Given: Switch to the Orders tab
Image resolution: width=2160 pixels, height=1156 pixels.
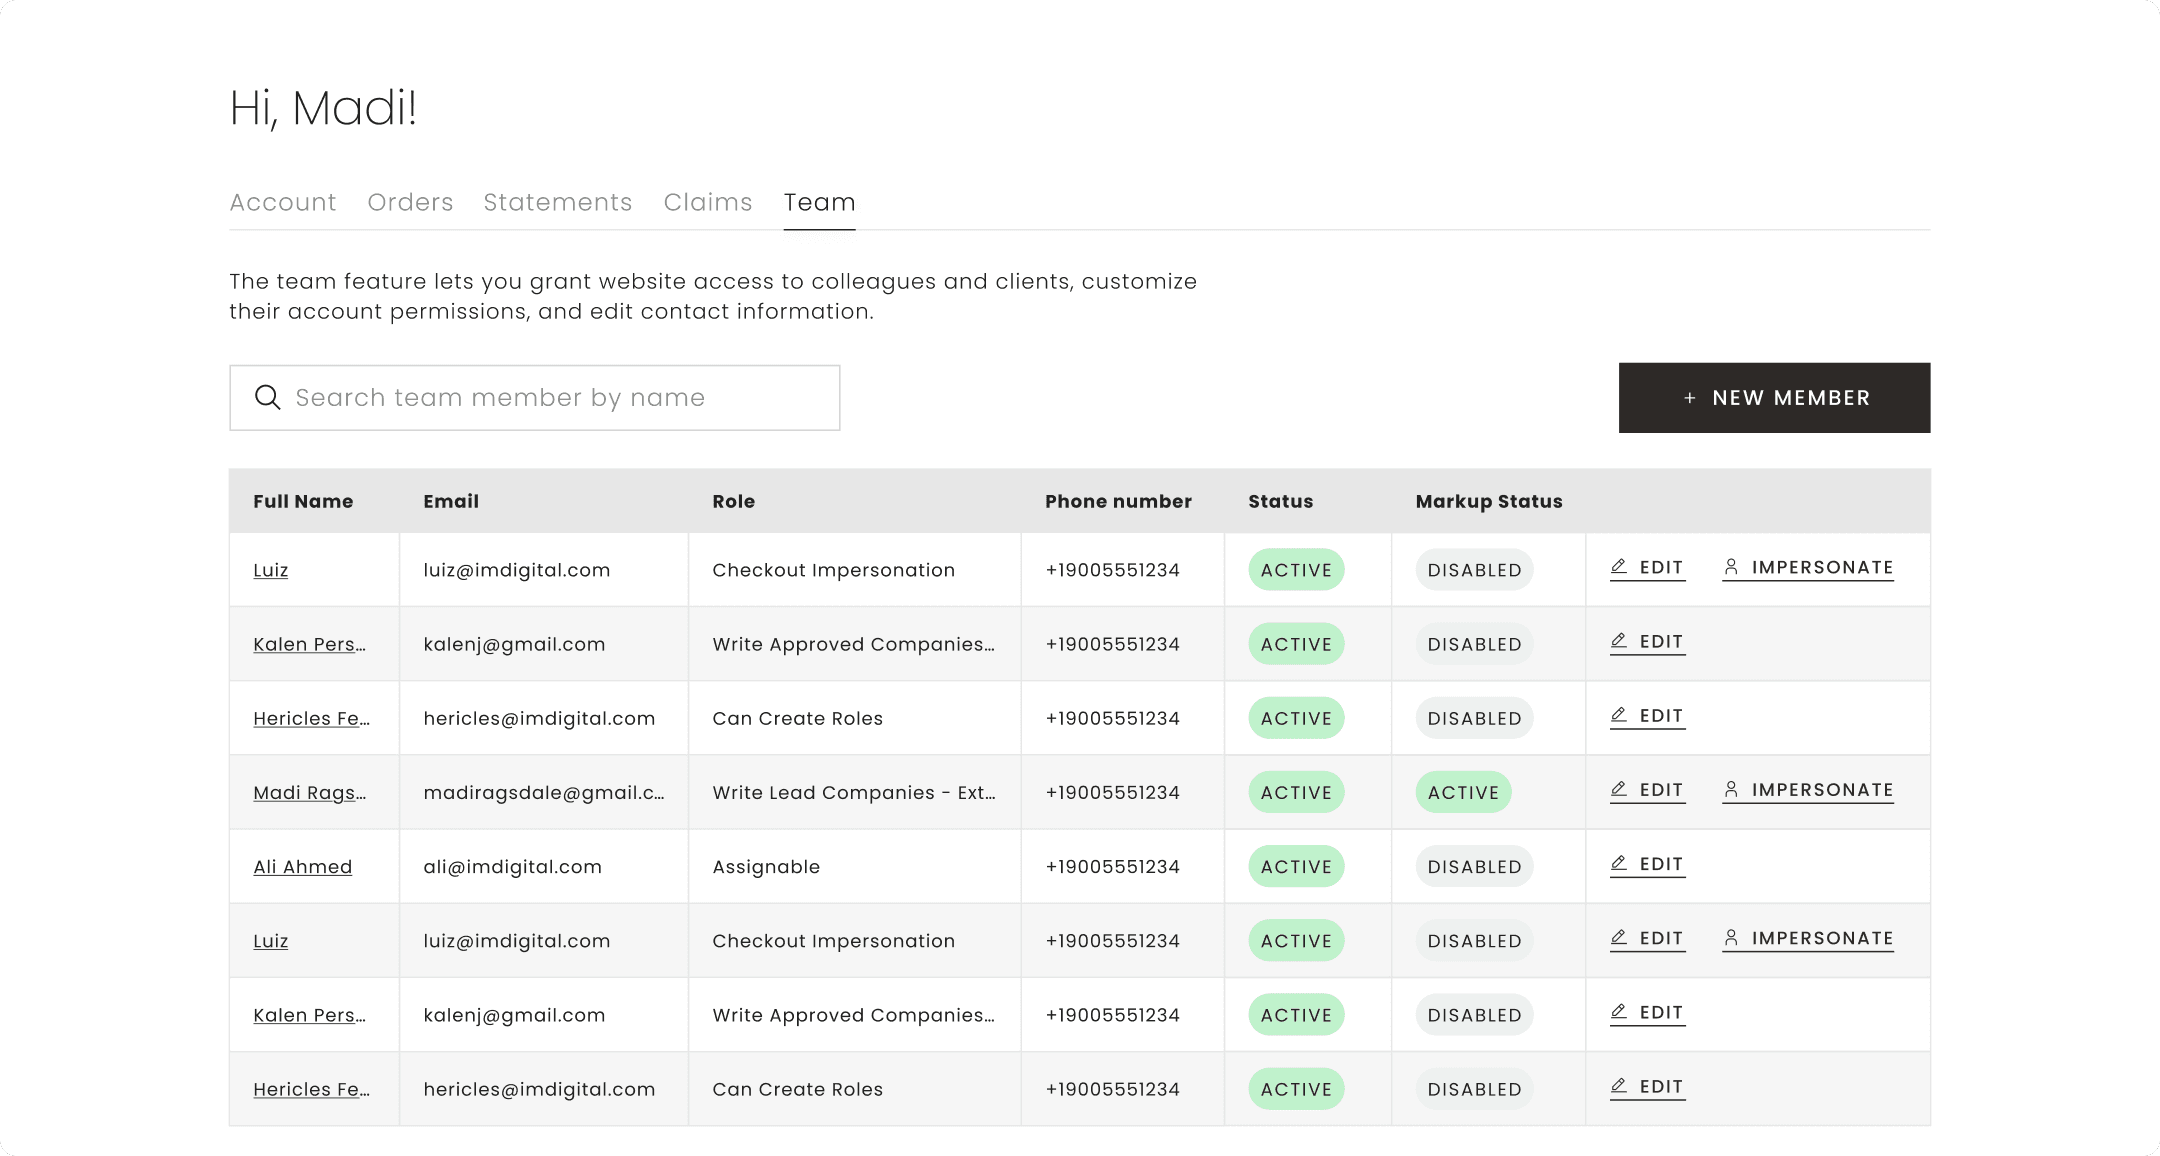Looking at the screenshot, I should (x=410, y=202).
